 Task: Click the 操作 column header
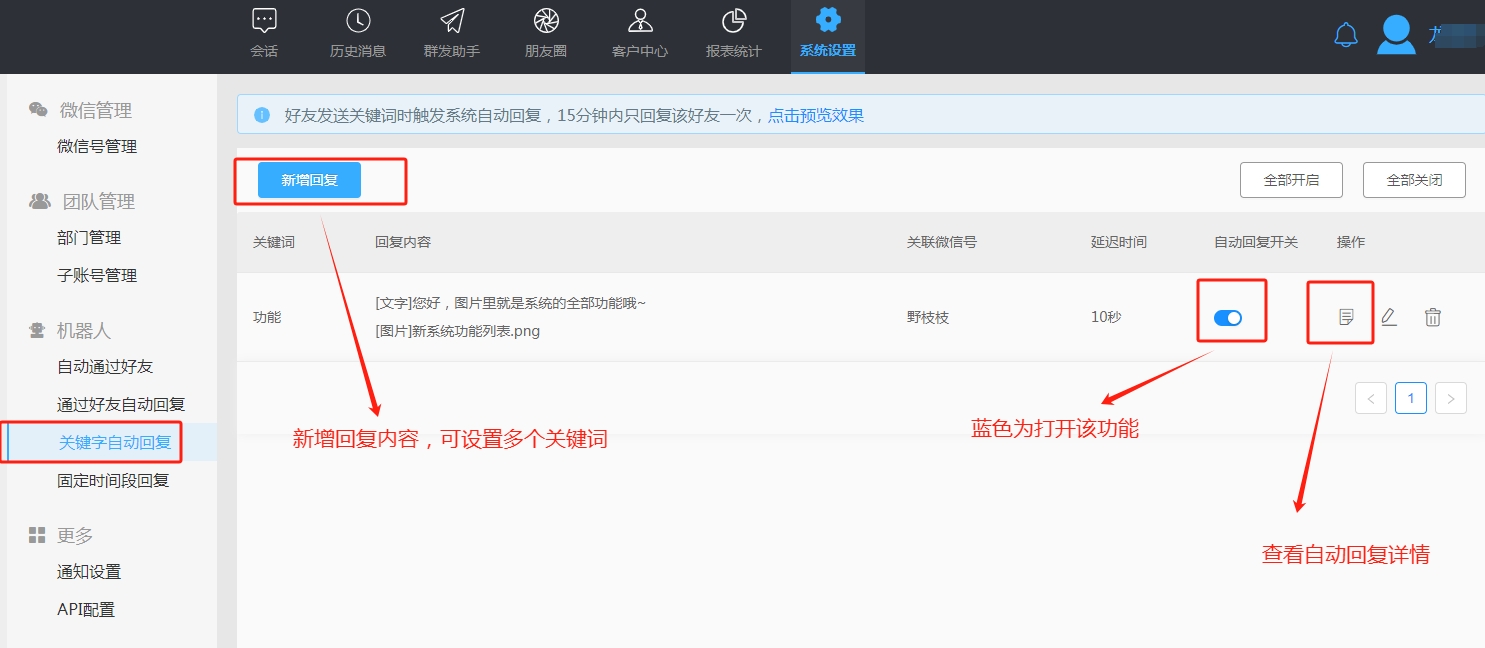[x=1351, y=243]
